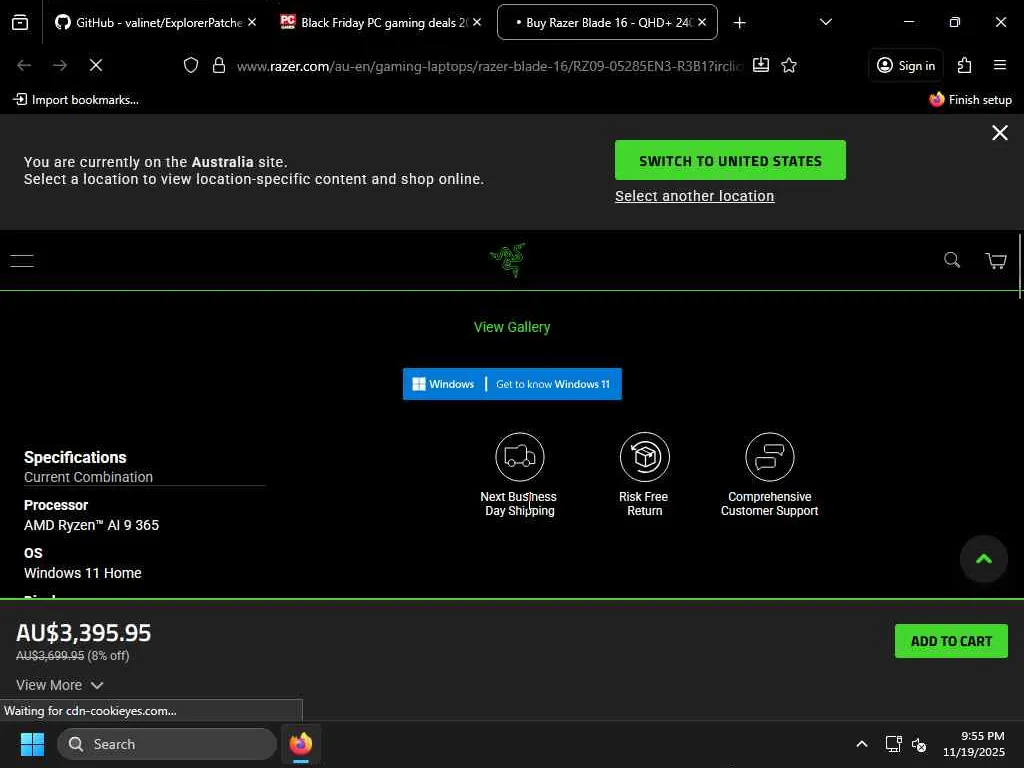1024x768 pixels.
Task: Add the Razer Blade 16 to cart
Action: 951,641
